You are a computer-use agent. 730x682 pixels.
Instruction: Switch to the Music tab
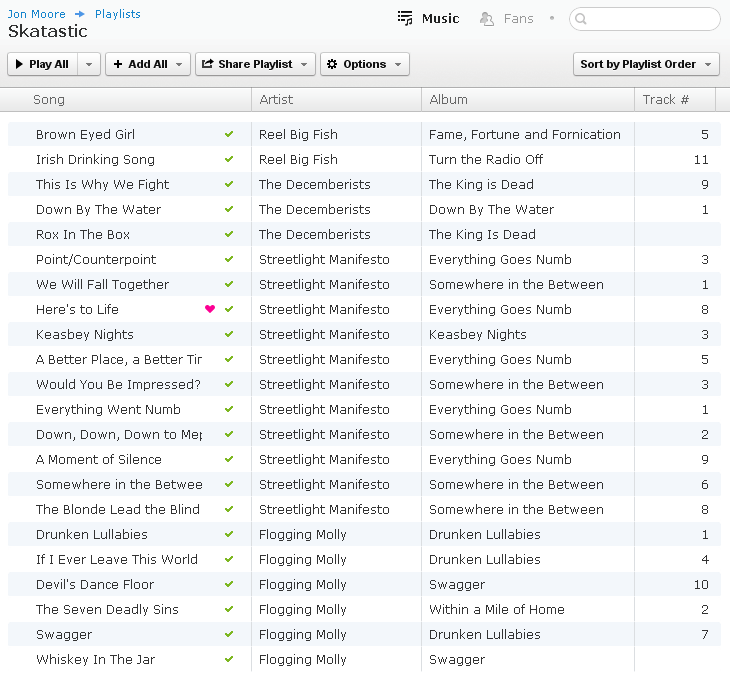coord(429,19)
